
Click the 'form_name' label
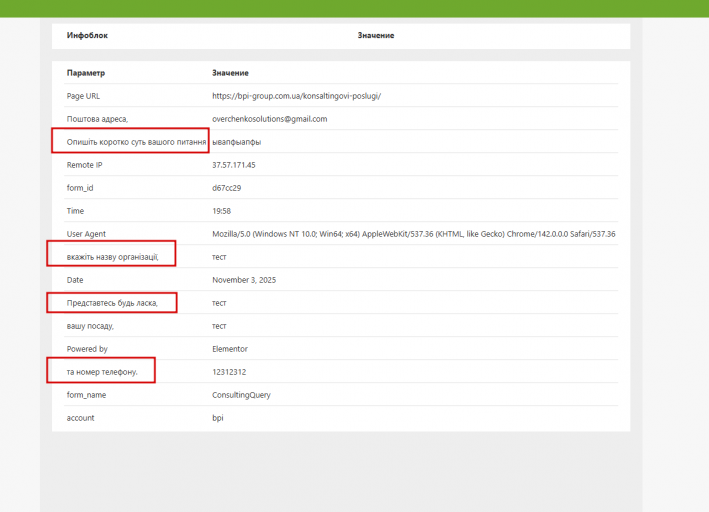click(x=86, y=395)
